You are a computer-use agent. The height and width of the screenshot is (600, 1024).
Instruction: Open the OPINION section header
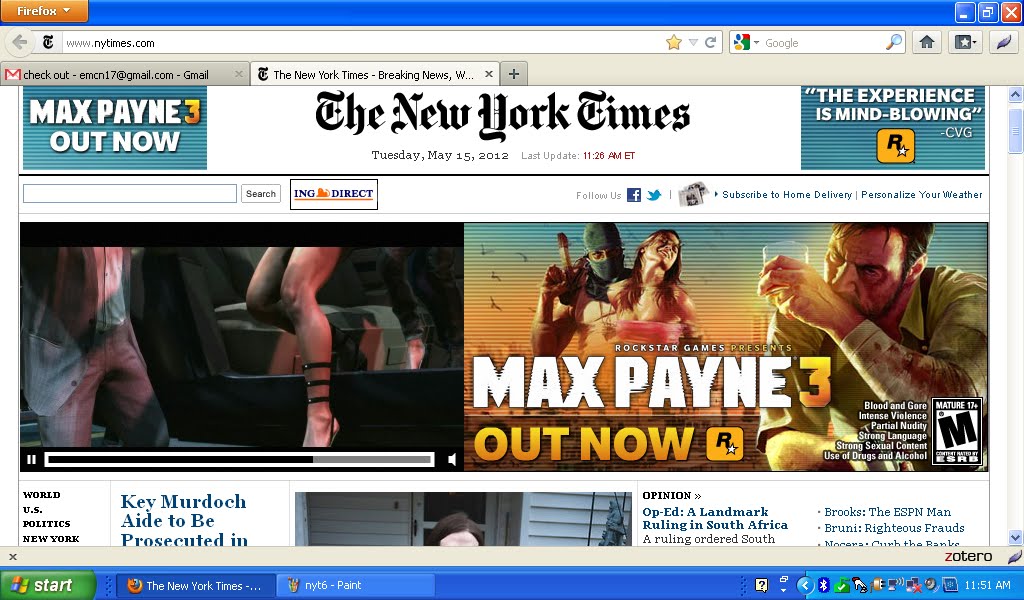click(x=671, y=496)
